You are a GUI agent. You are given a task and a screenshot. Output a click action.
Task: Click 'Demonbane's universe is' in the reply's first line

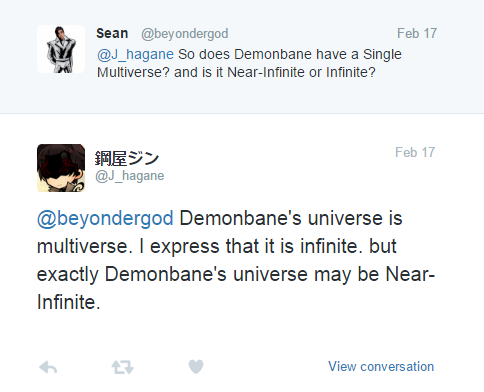tap(291, 219)
